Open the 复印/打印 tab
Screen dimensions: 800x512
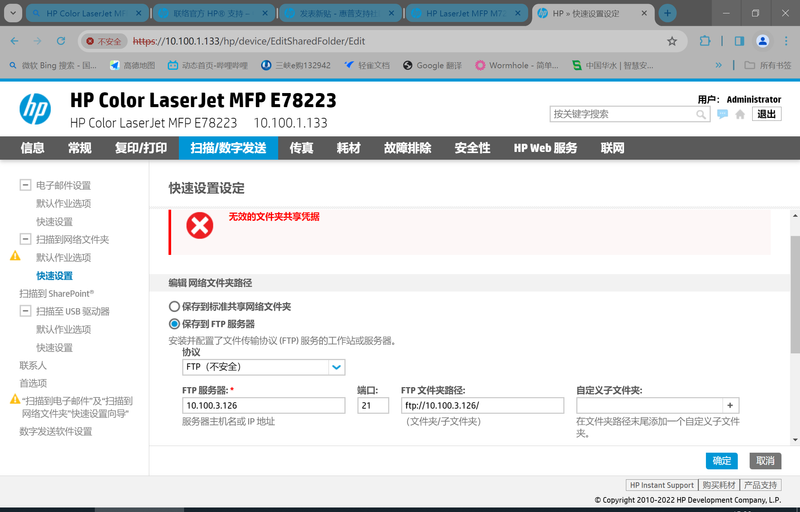[140, 148]
